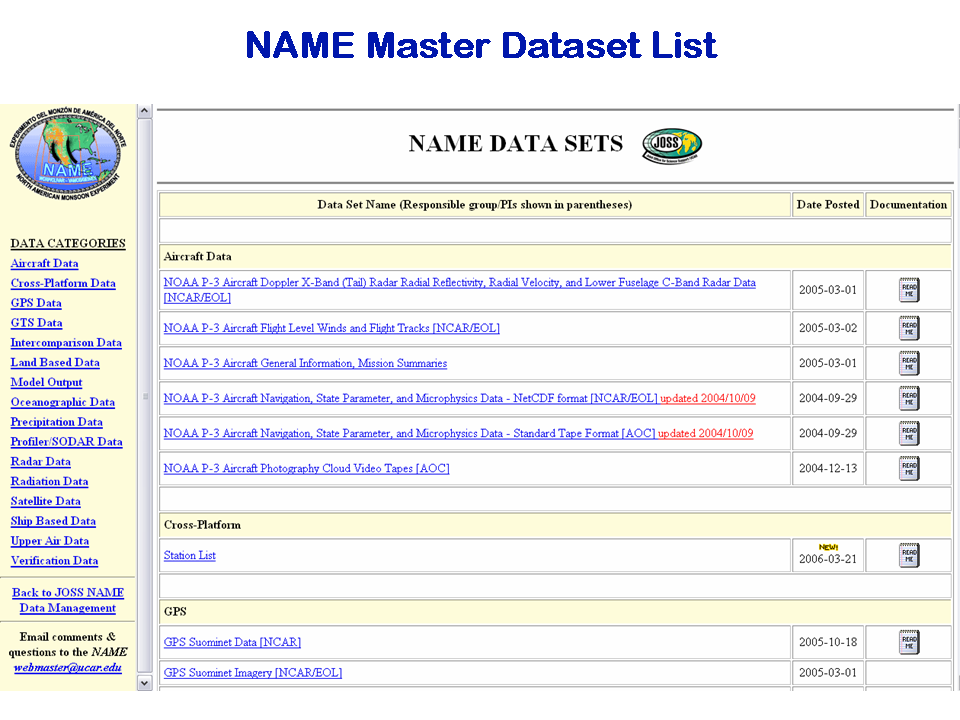This screenshot has height=720, width=960.
Task: Click the NAME DATA SETS page heading
Action: pyautogui.click(x=516, y=143)
